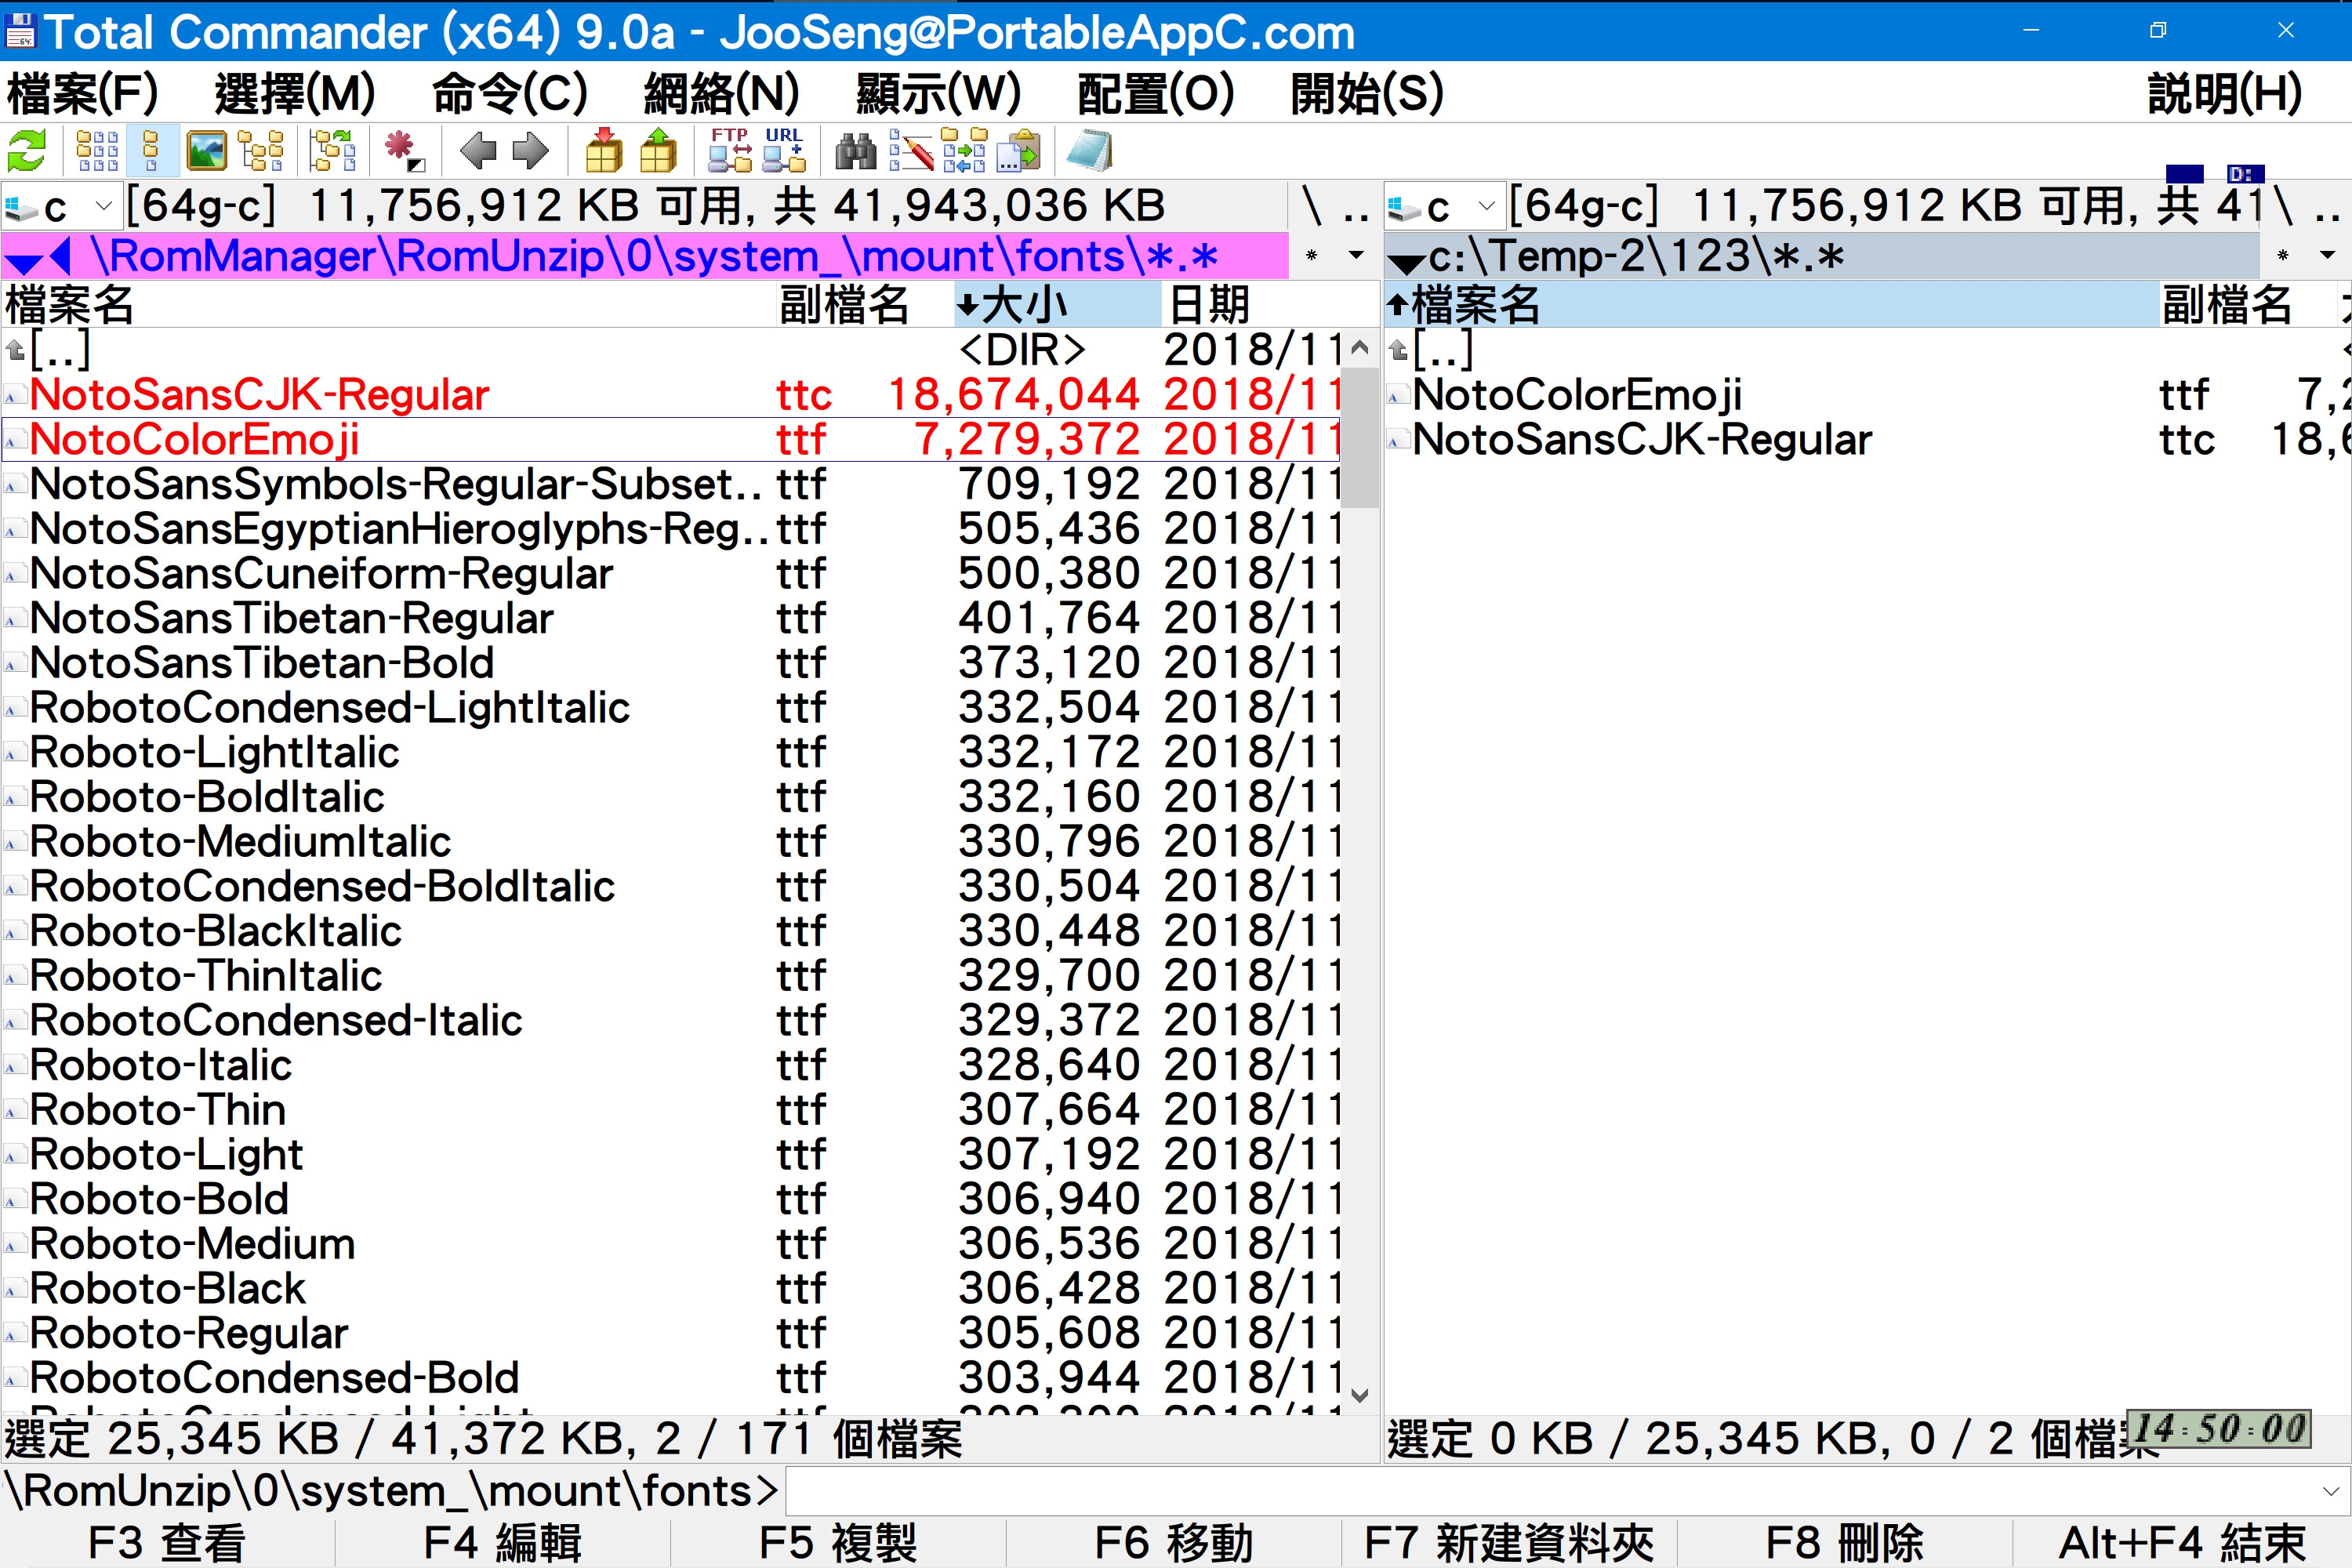This screenshot has width=2352, height=1568.
Task: Click left panel scrollbar down arrow
Action: coord(1359,1395)
